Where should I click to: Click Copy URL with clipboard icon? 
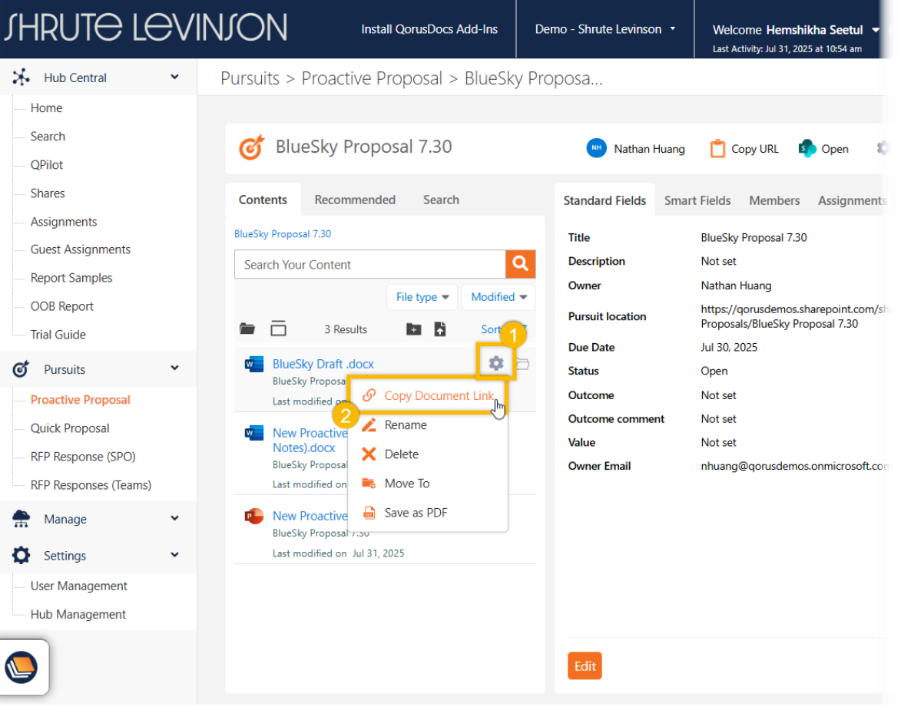point(744,149)
